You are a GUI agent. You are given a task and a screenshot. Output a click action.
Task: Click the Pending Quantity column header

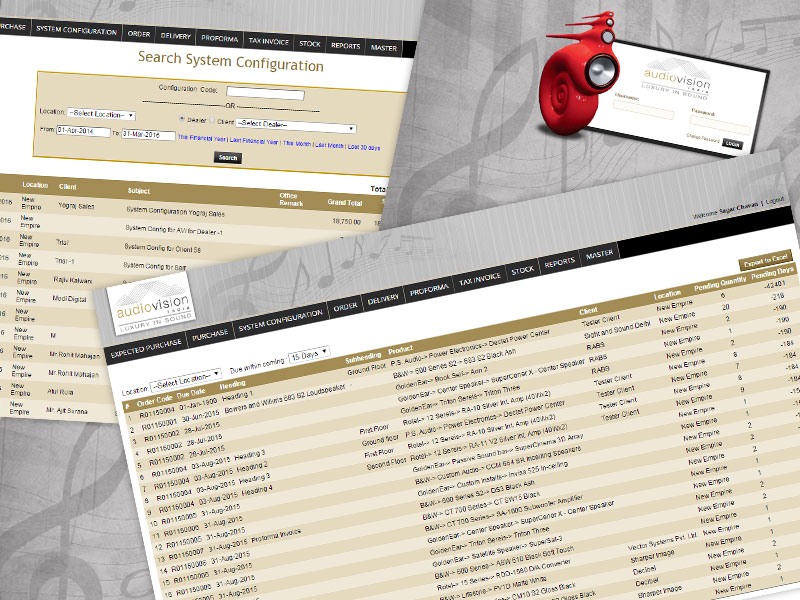point(719,285)
